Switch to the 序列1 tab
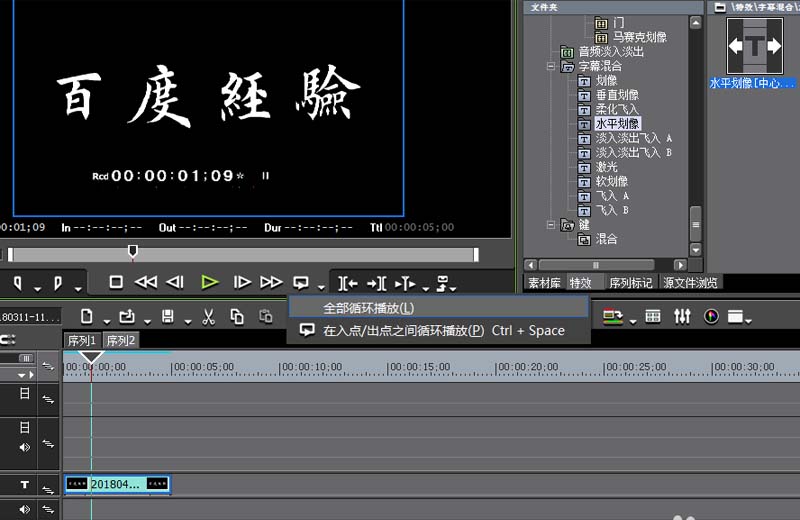 click(x=82, y=340)
